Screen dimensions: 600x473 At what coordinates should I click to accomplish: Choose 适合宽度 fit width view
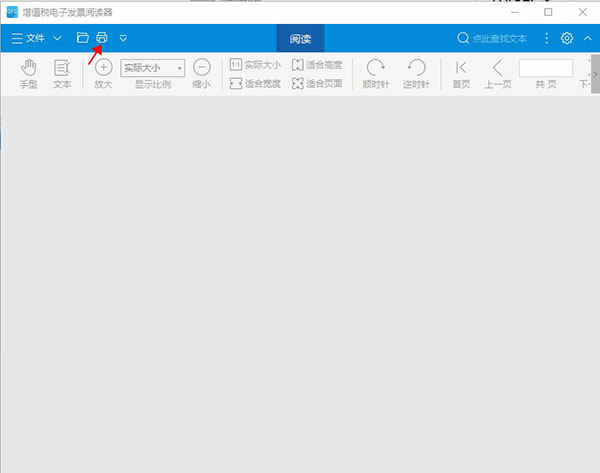(x=255, y=83)
